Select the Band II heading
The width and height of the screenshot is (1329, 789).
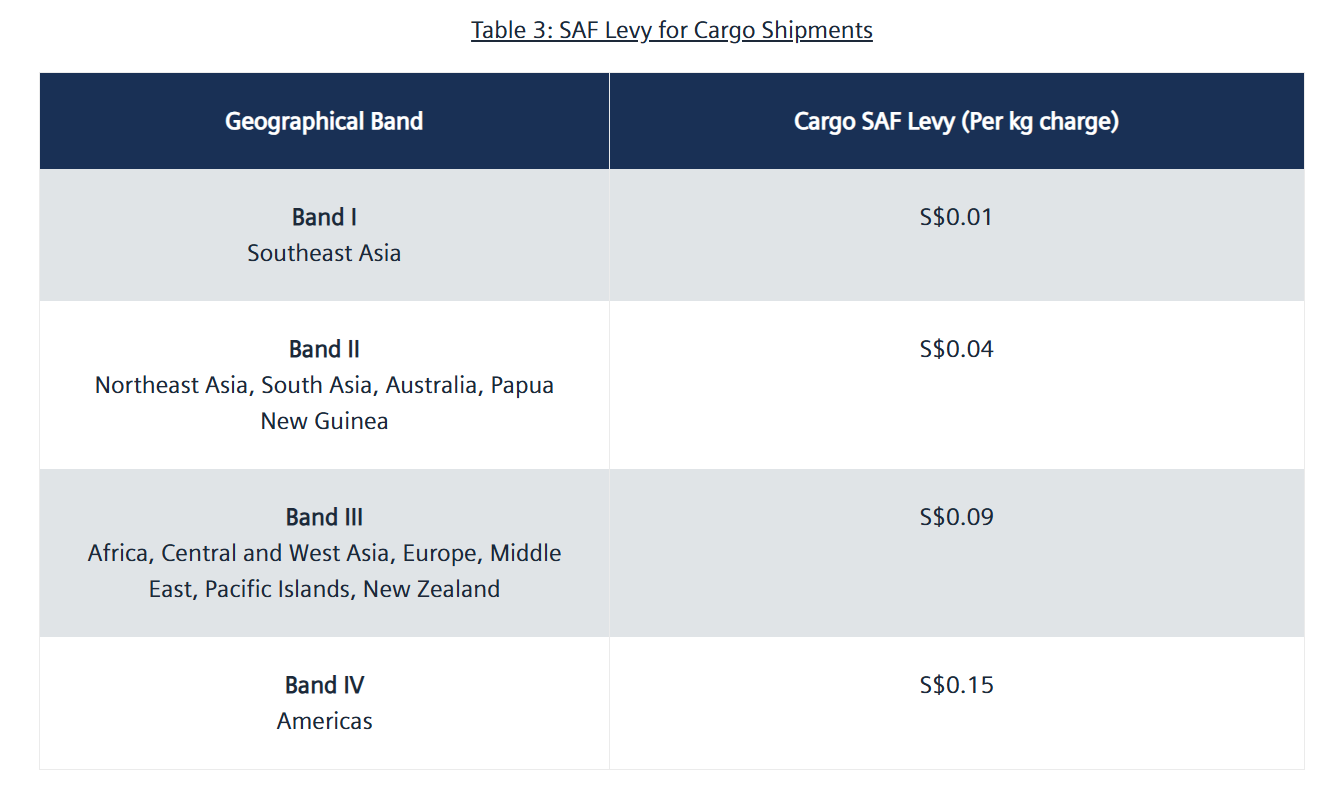pos(324,349)
